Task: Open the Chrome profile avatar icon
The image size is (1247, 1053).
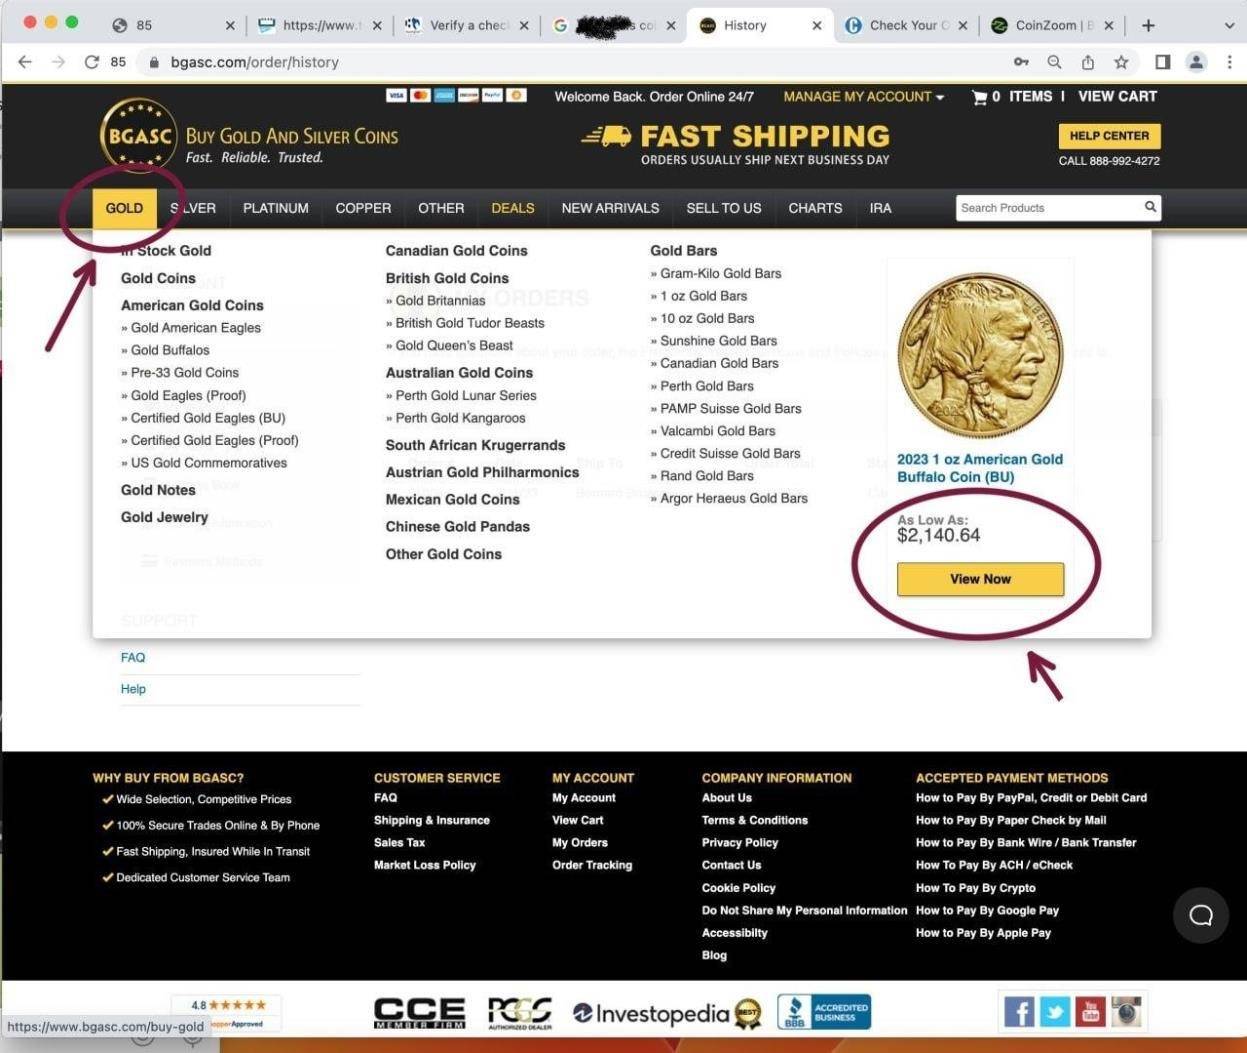Action: point(1196,62)
